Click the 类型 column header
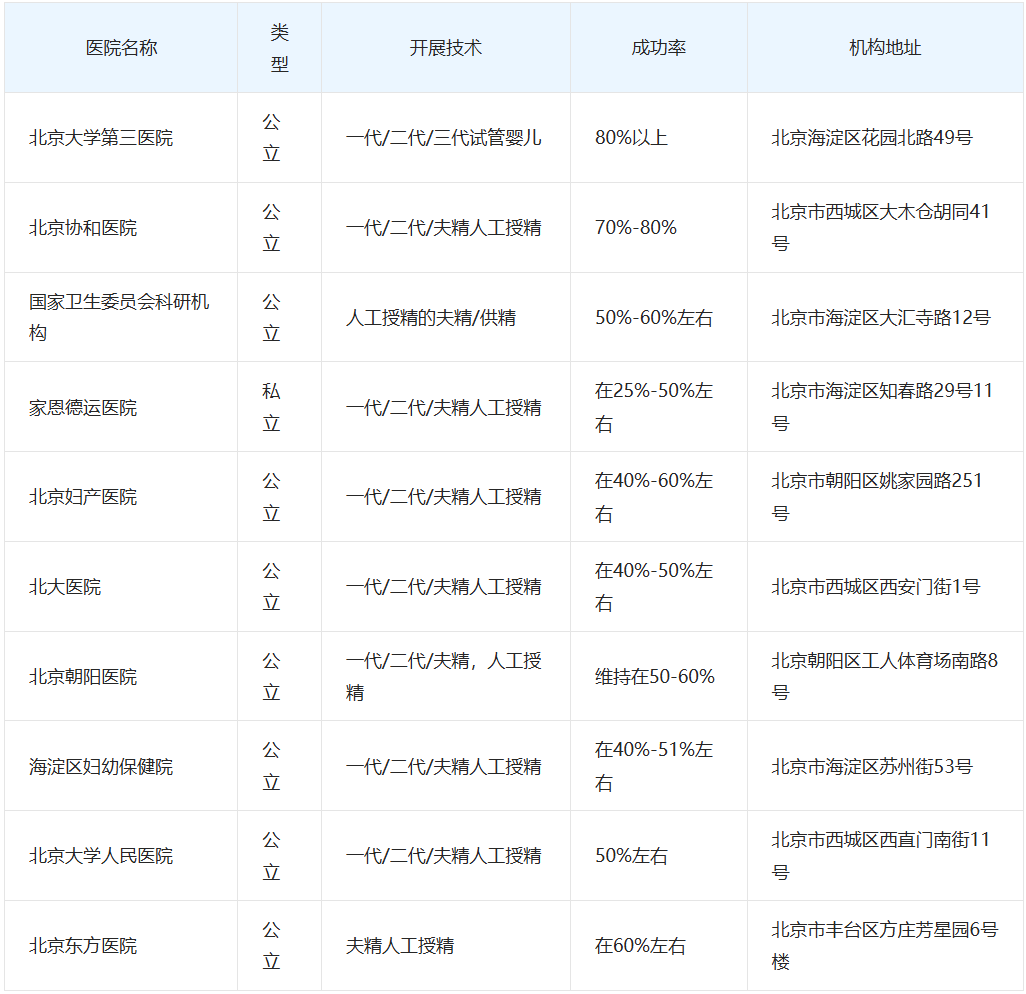1026x994 pixels. pyautogui.click(x=279, y=48)
